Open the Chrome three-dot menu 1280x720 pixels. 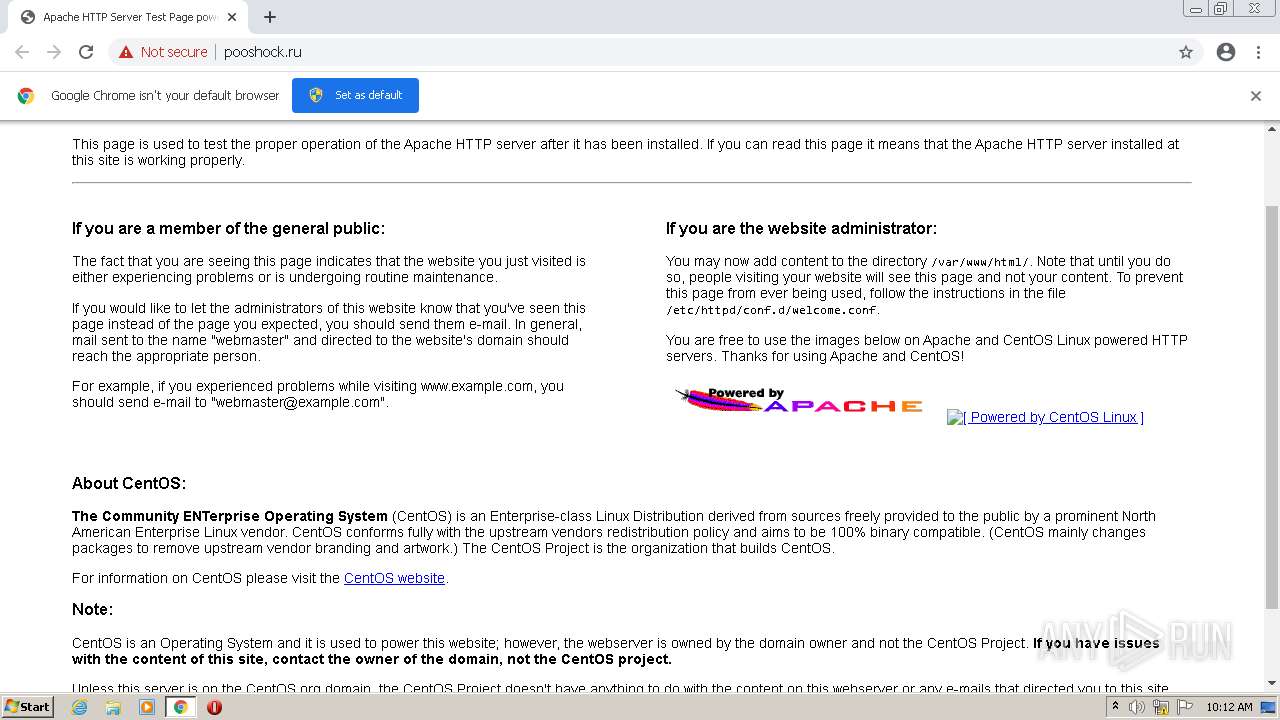[1259, 52]
